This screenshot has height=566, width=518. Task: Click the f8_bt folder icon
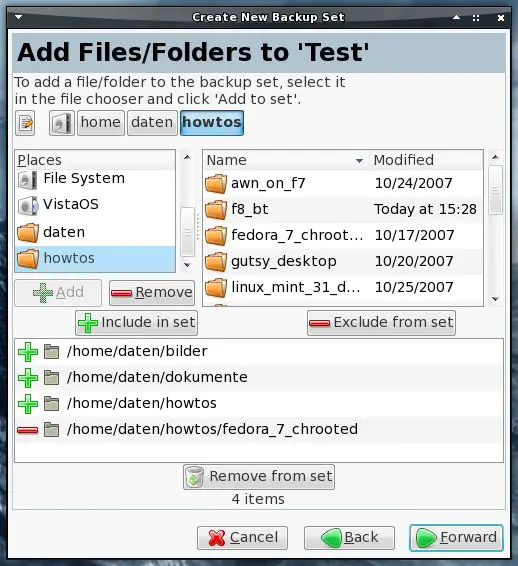coord(216,210)
